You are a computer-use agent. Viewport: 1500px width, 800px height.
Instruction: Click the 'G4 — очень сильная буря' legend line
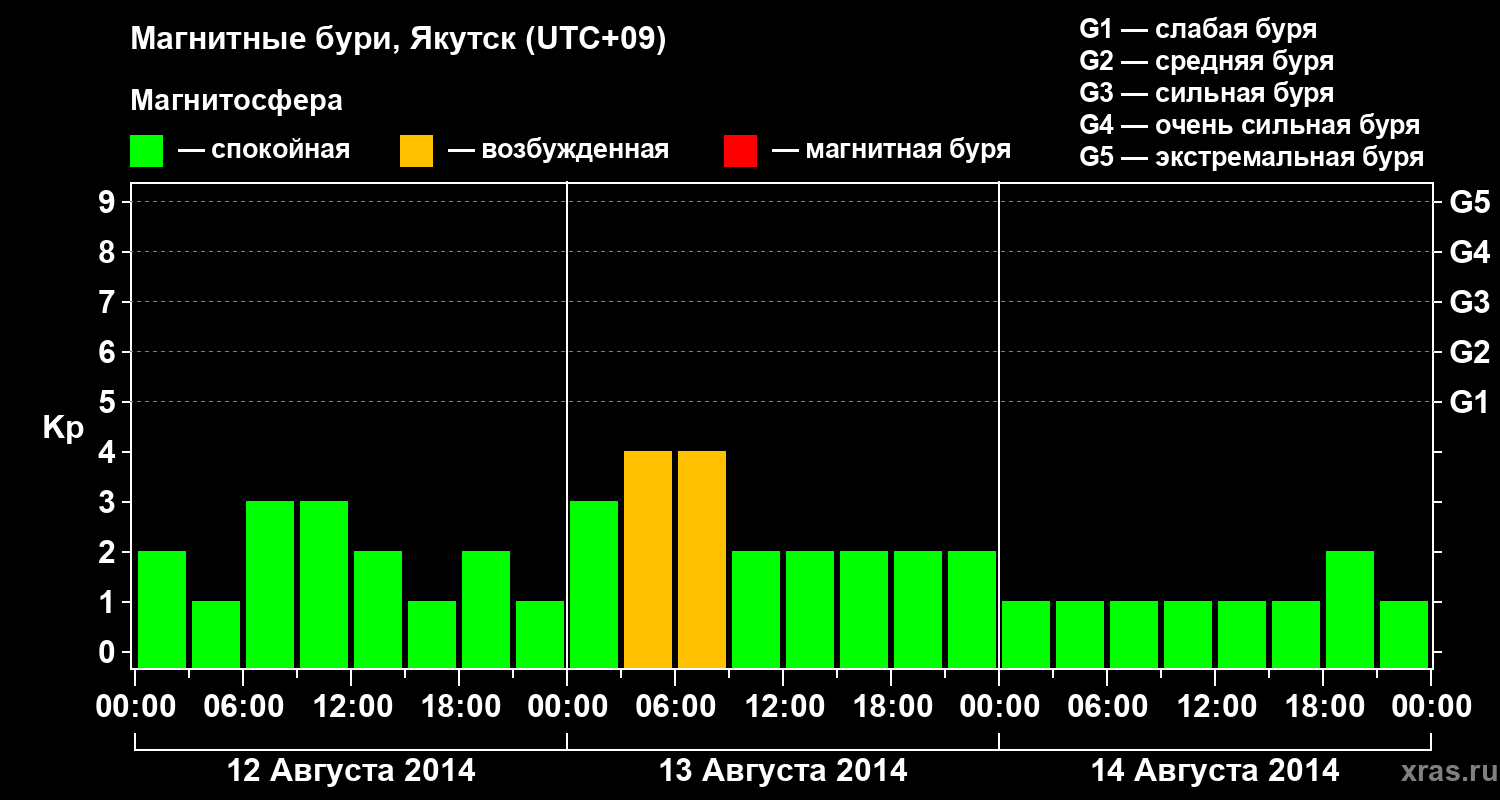coord(1249,125)
